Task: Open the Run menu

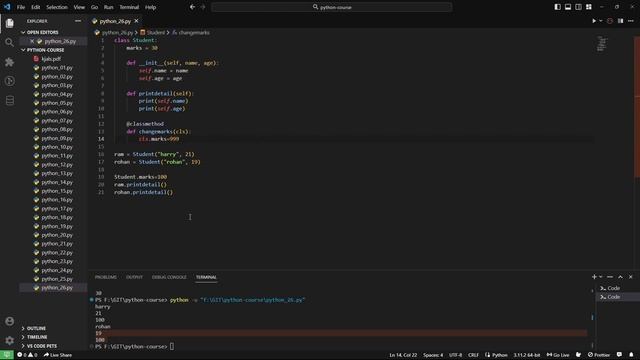Action: click(108, 7)
